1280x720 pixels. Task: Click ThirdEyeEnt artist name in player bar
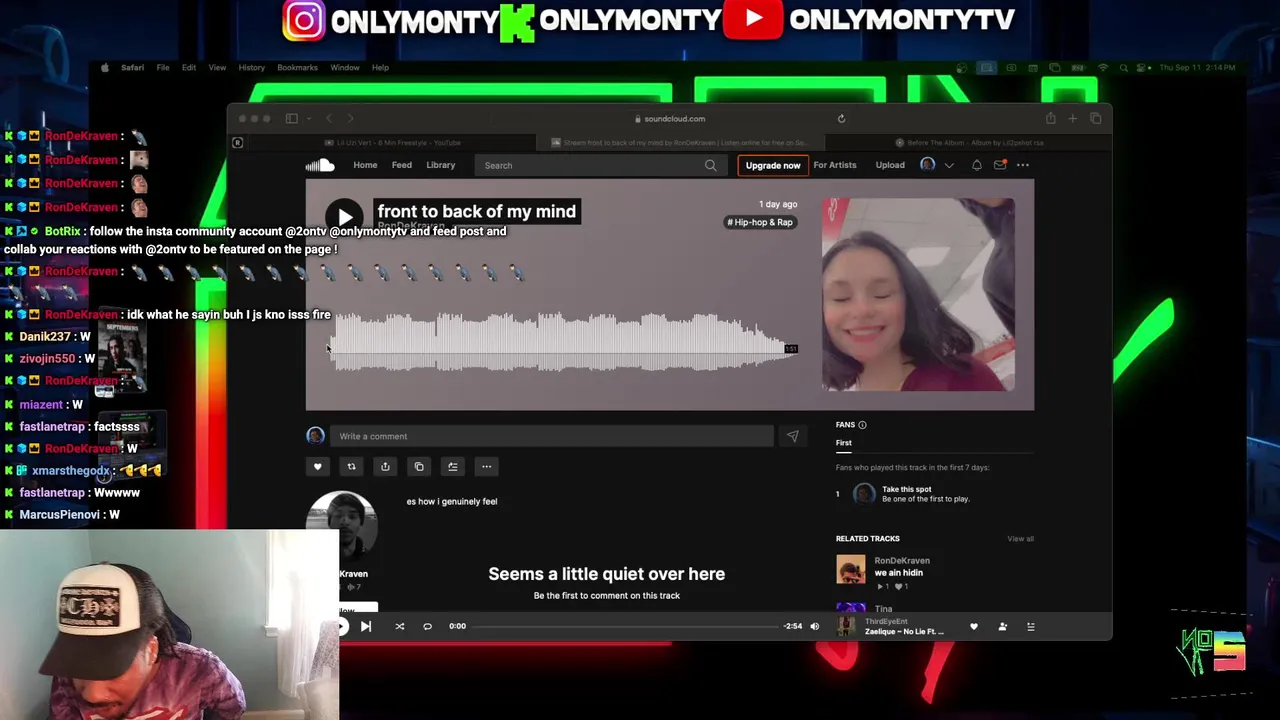coord(888,621)
